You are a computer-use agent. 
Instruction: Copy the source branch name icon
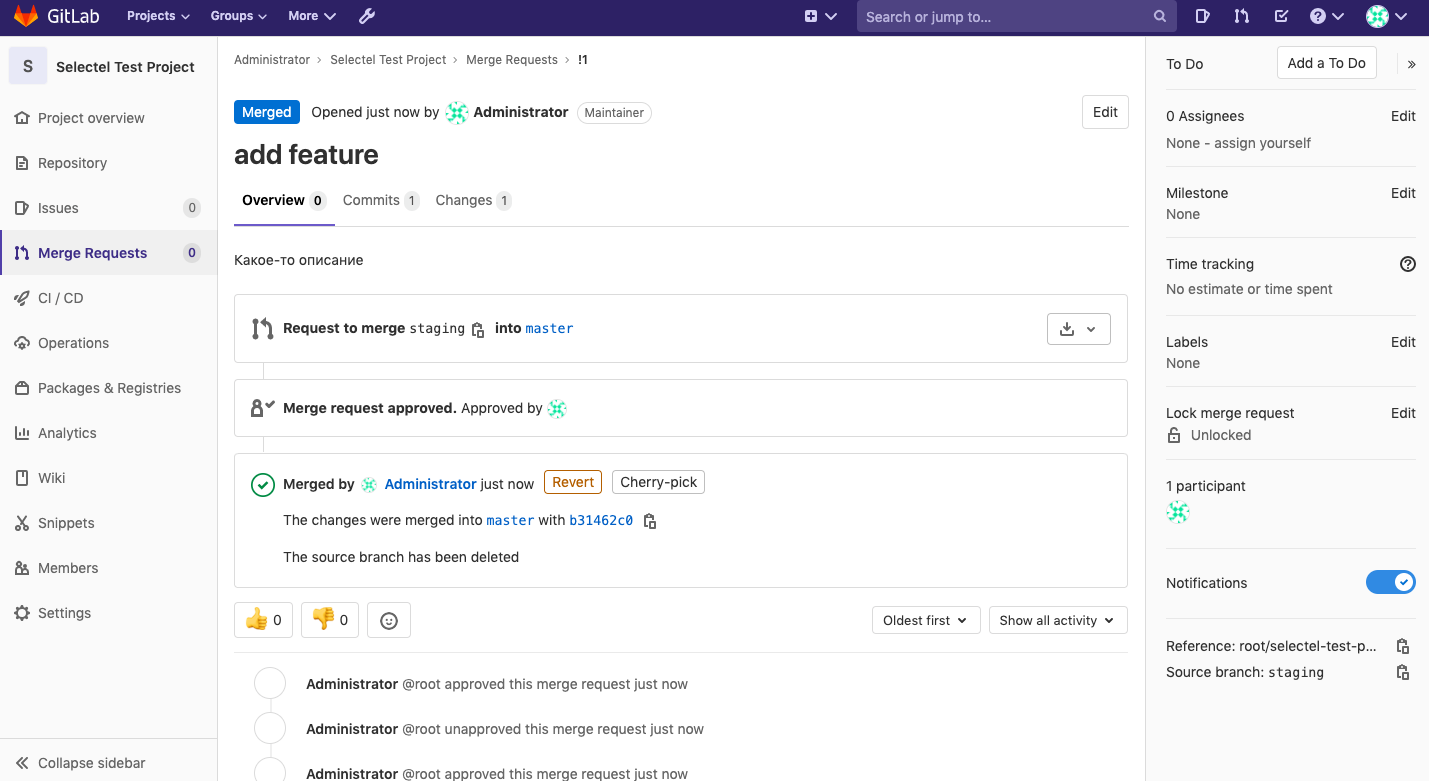pyautogui.click(x=1402, y=672)
